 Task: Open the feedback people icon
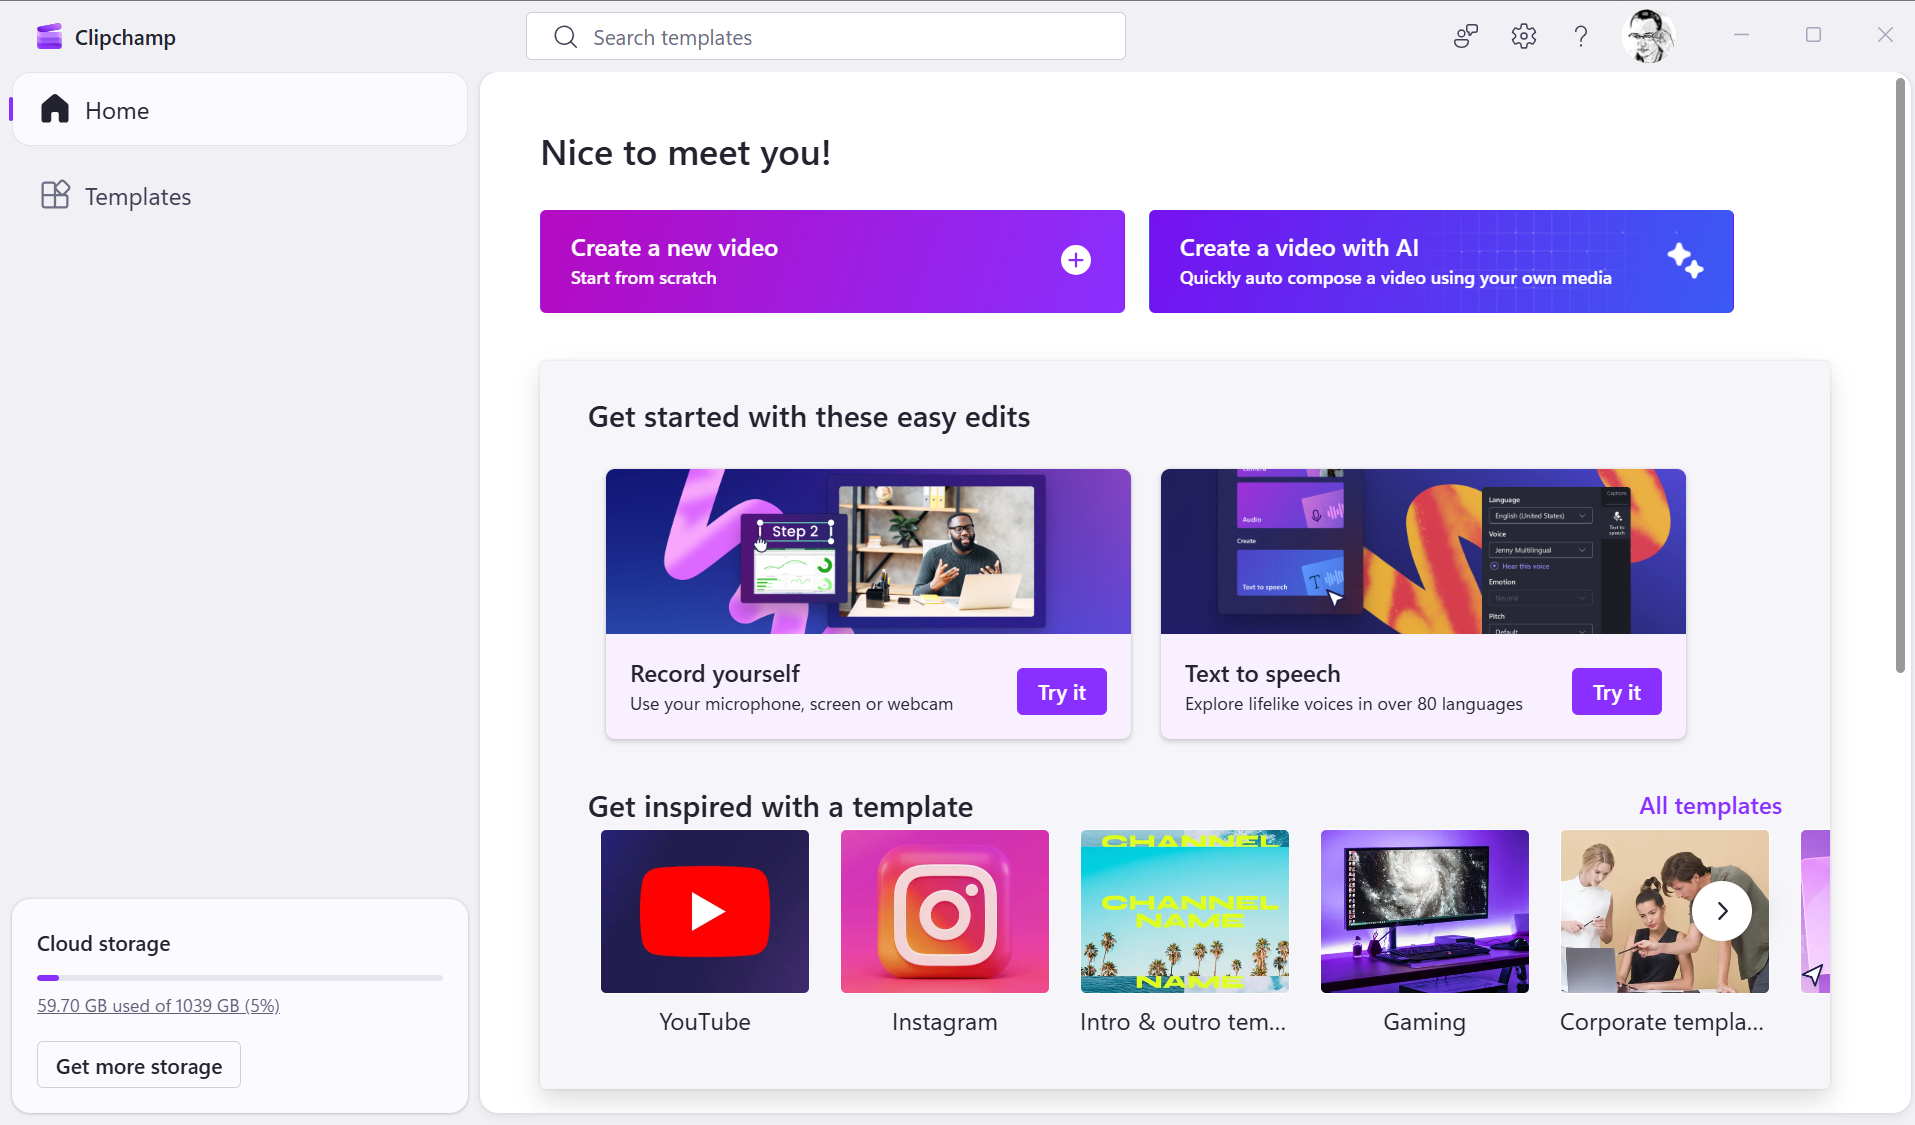tap(1466, 37)
